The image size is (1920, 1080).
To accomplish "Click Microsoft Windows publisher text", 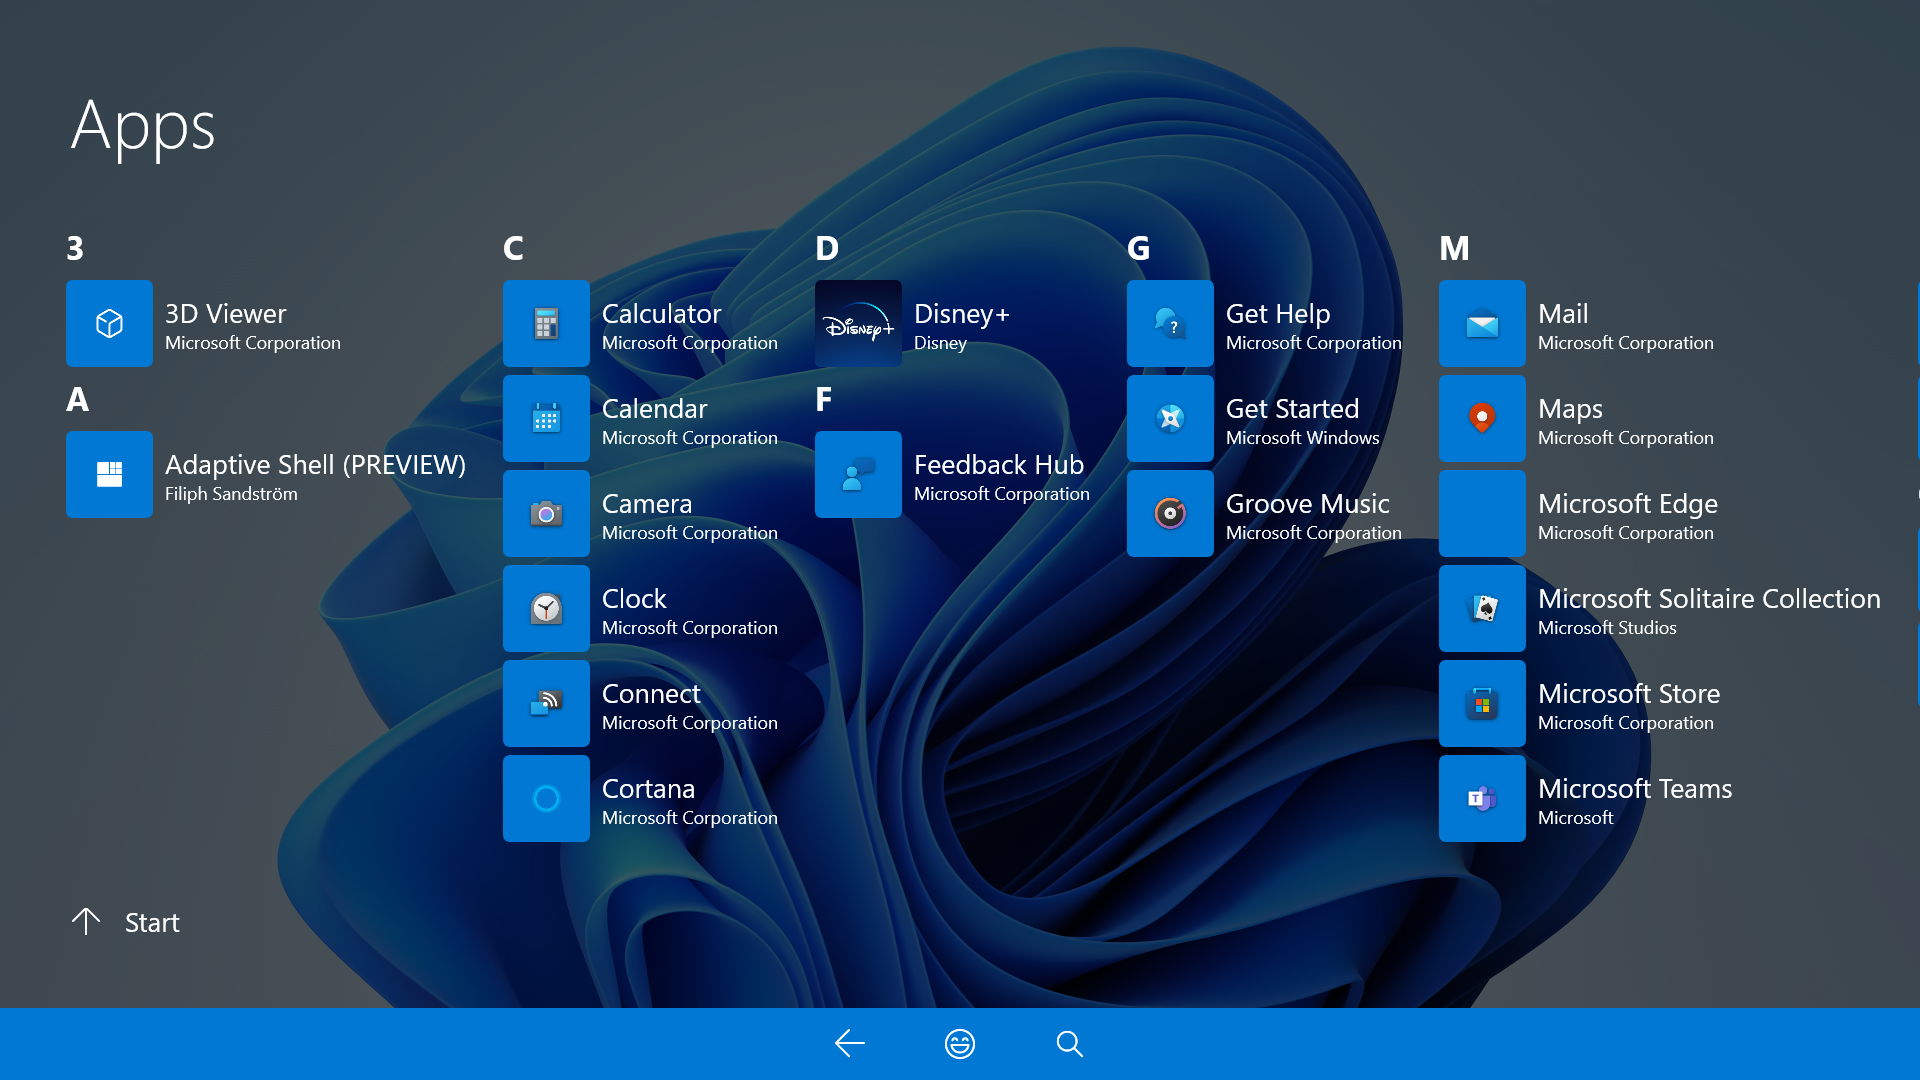I will pos(1302,438).
